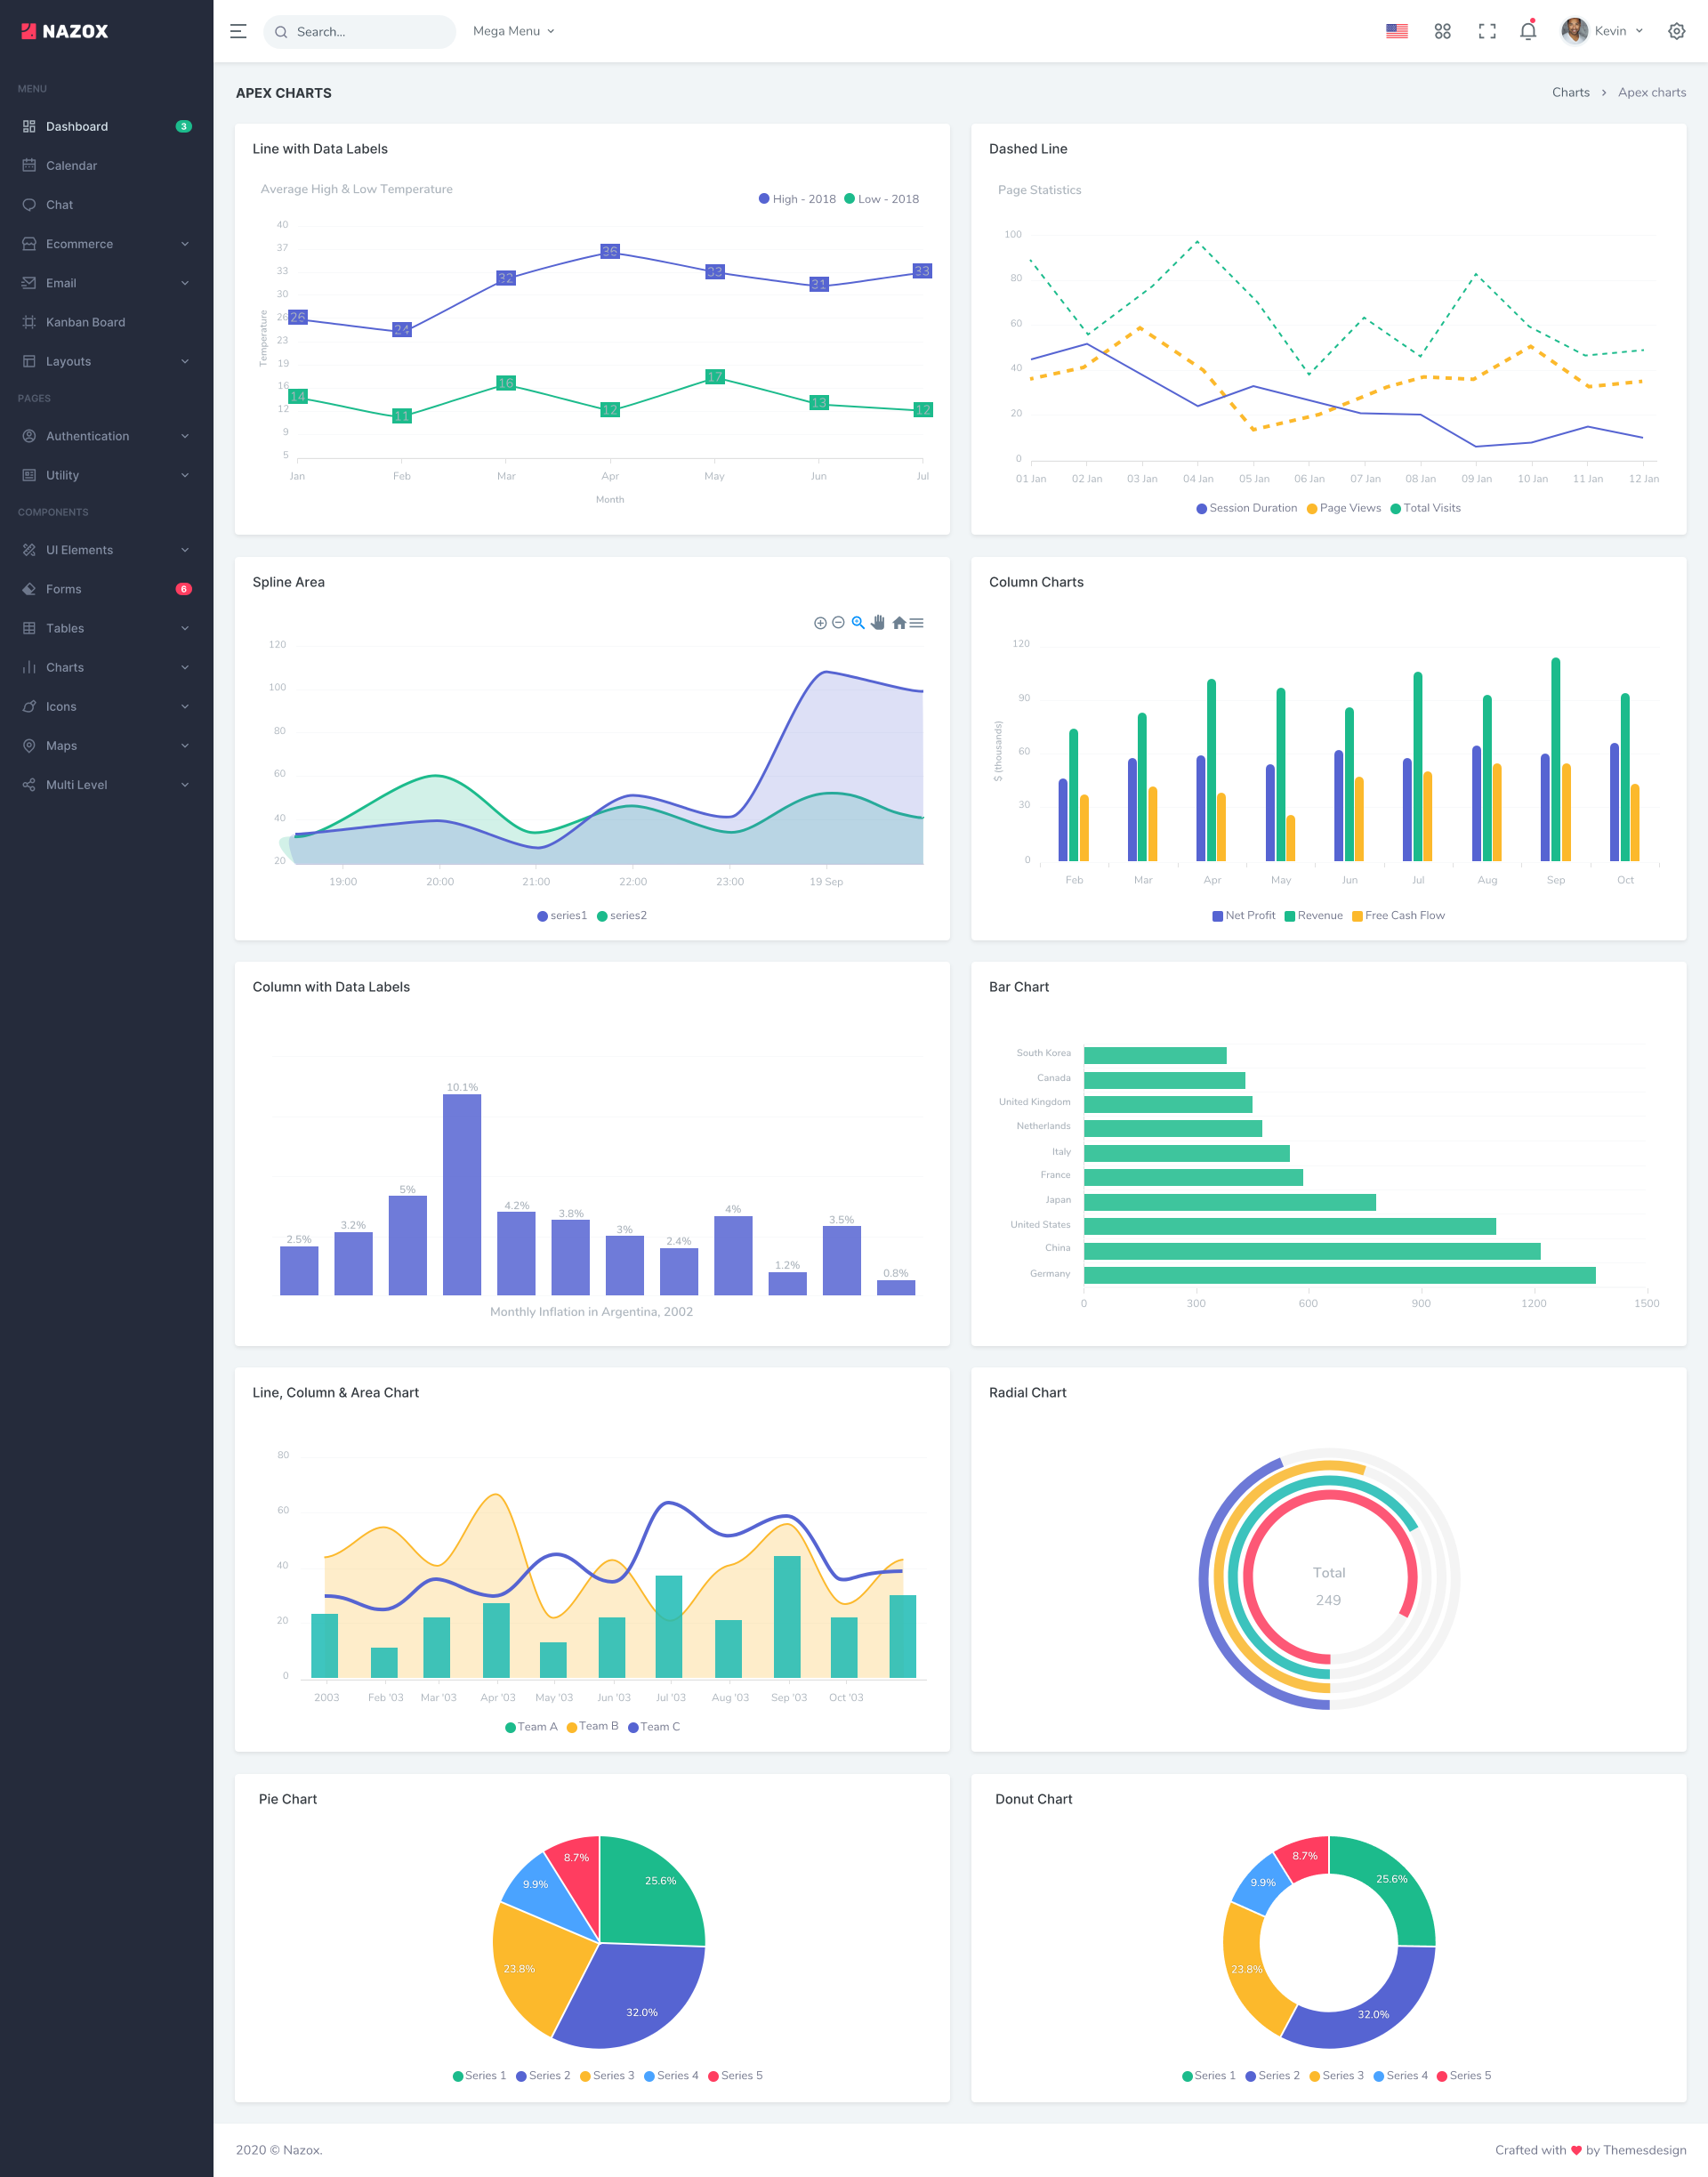Image resolution: width=1708 pixels, height=2177 pixels.
Task: Toggle Team B legend series
Action: (x=592, y=1726)
